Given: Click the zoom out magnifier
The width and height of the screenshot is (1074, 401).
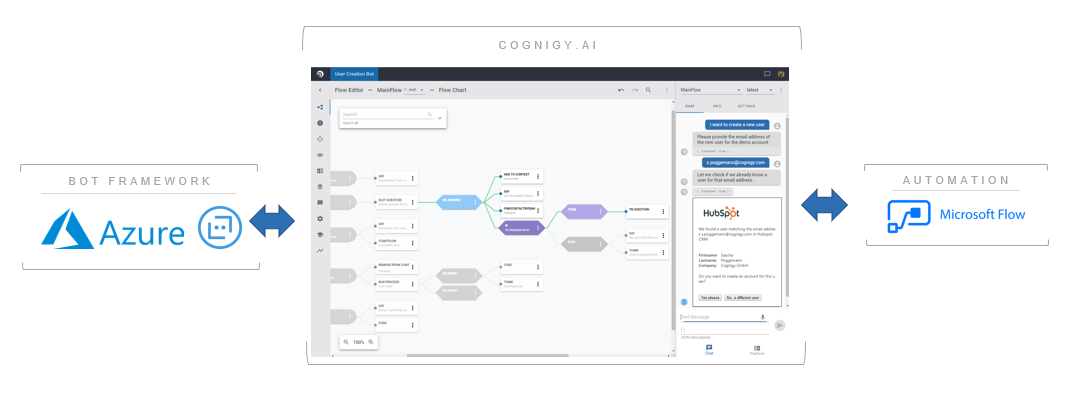Looking at the screenshot, I should tap(347, 341).
